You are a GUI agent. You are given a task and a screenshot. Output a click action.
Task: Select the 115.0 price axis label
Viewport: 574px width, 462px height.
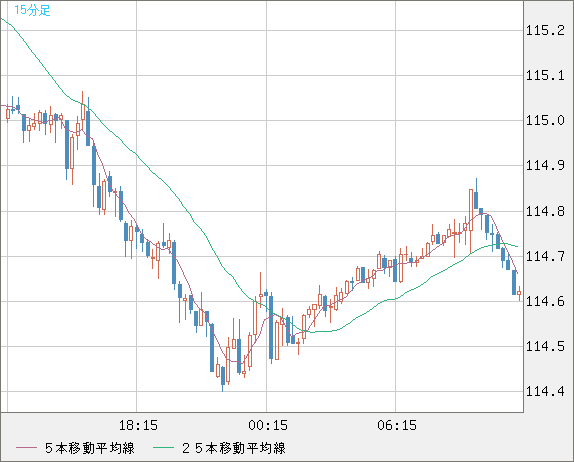[545, 120]
